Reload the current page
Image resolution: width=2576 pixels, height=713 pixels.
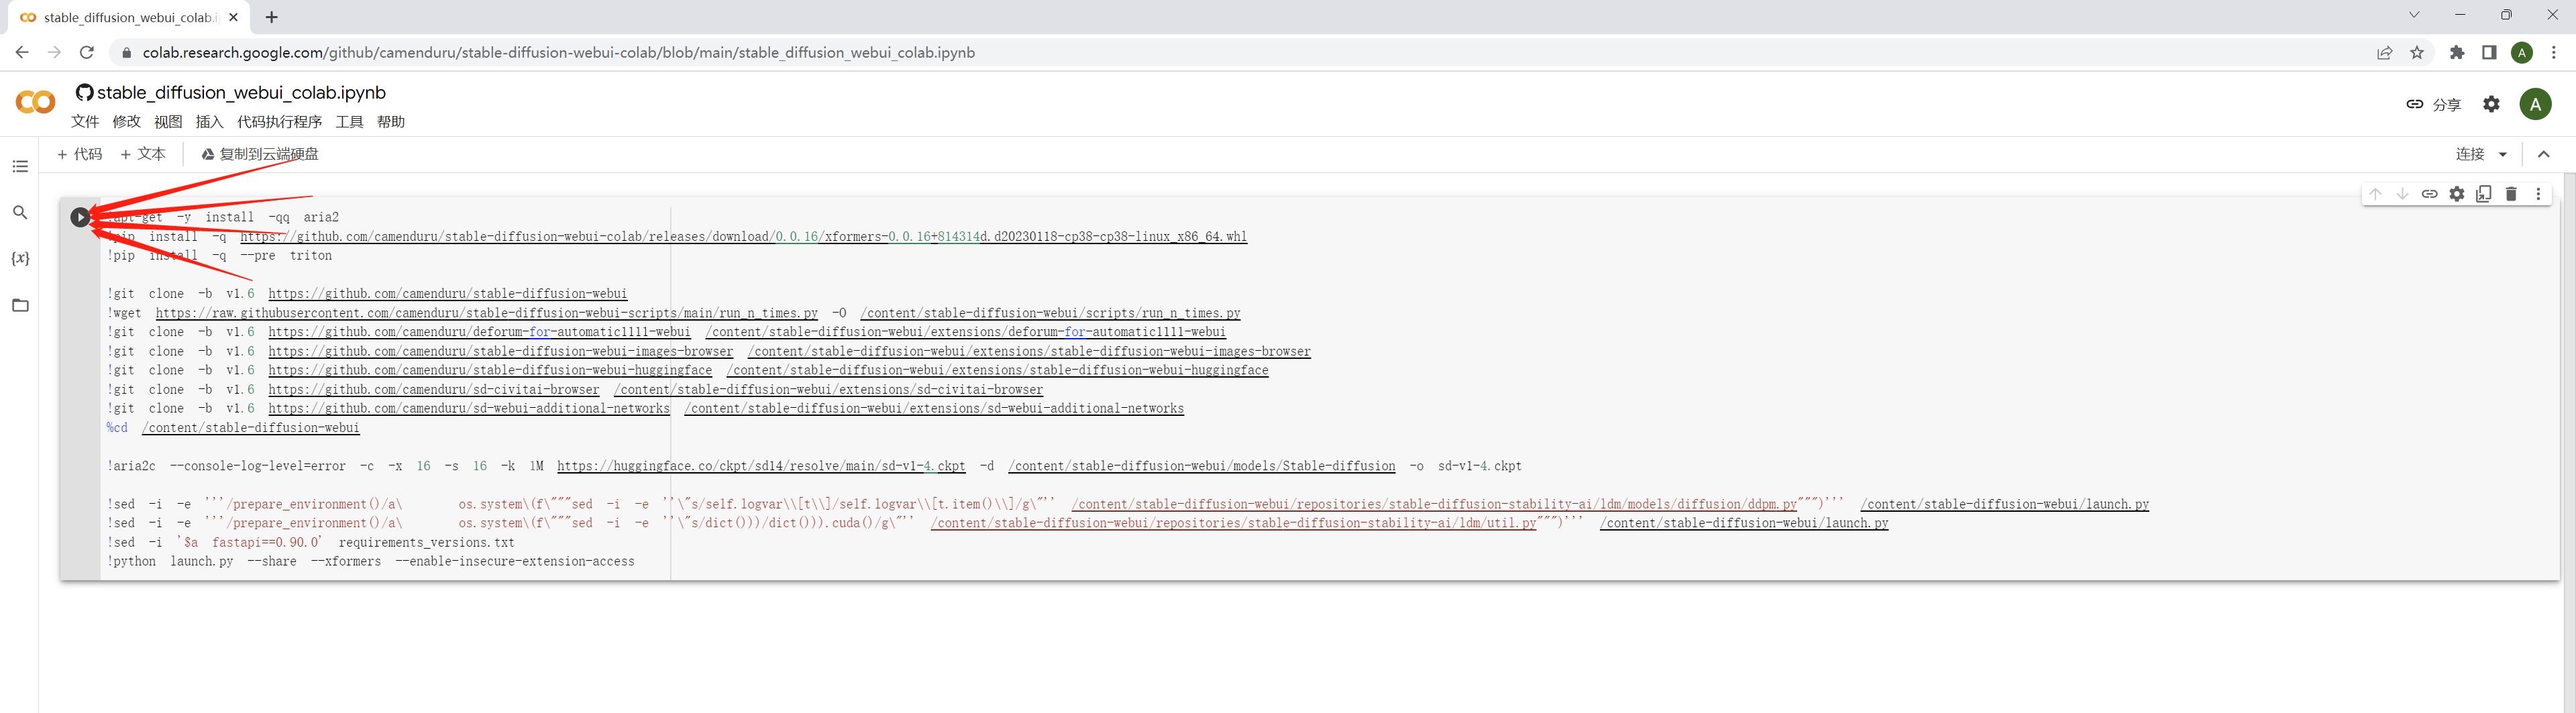pyautogui.click(x=87, y=52)
